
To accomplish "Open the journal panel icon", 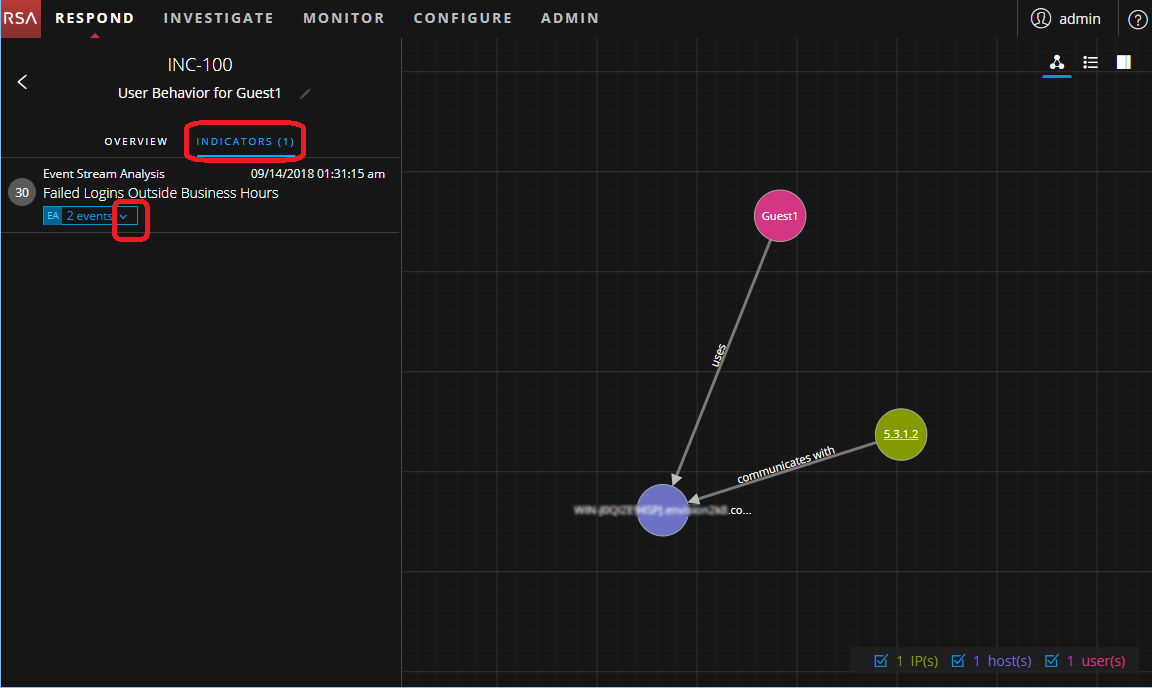I will pos(1124,62).
